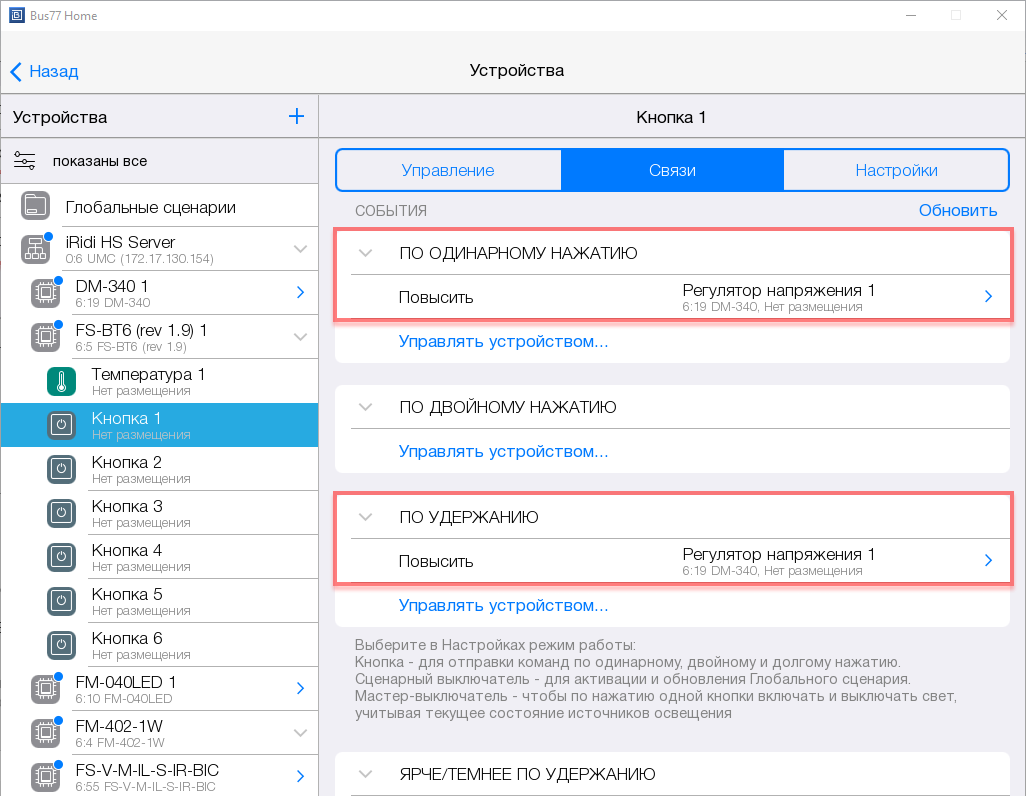This screenshot has height=796, width=1026.
Task: Collapse the iRidi HS Server tree
Action: point(300,249)
